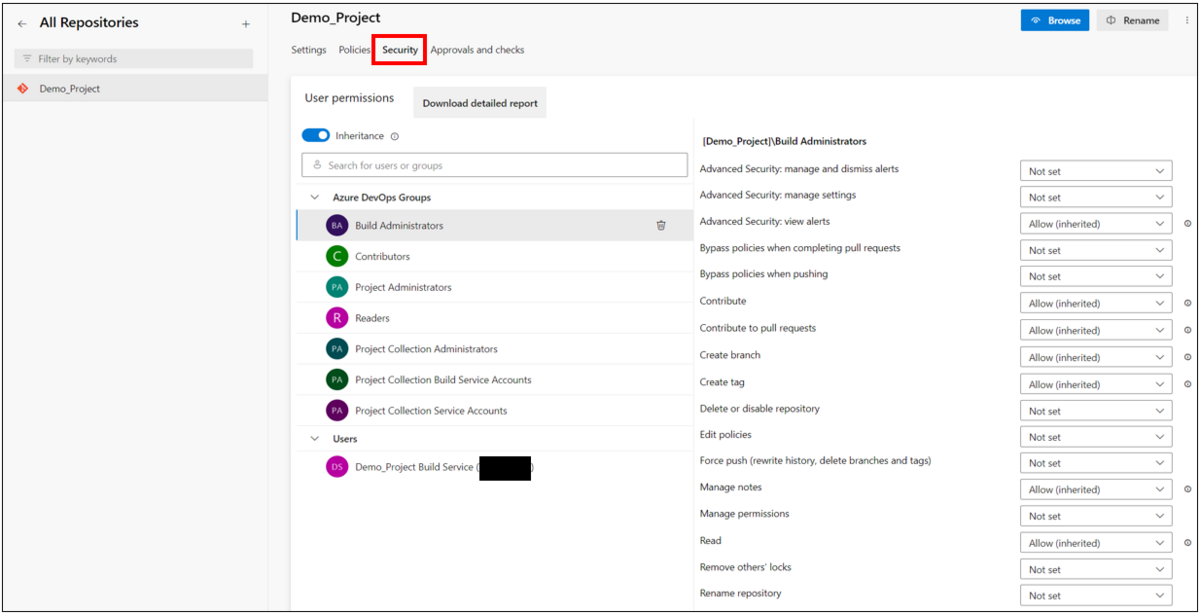Screen dimensions: 1200x613
Task: Open the Edit policies permission dropdown
Action: click(x=1096, y=437)
